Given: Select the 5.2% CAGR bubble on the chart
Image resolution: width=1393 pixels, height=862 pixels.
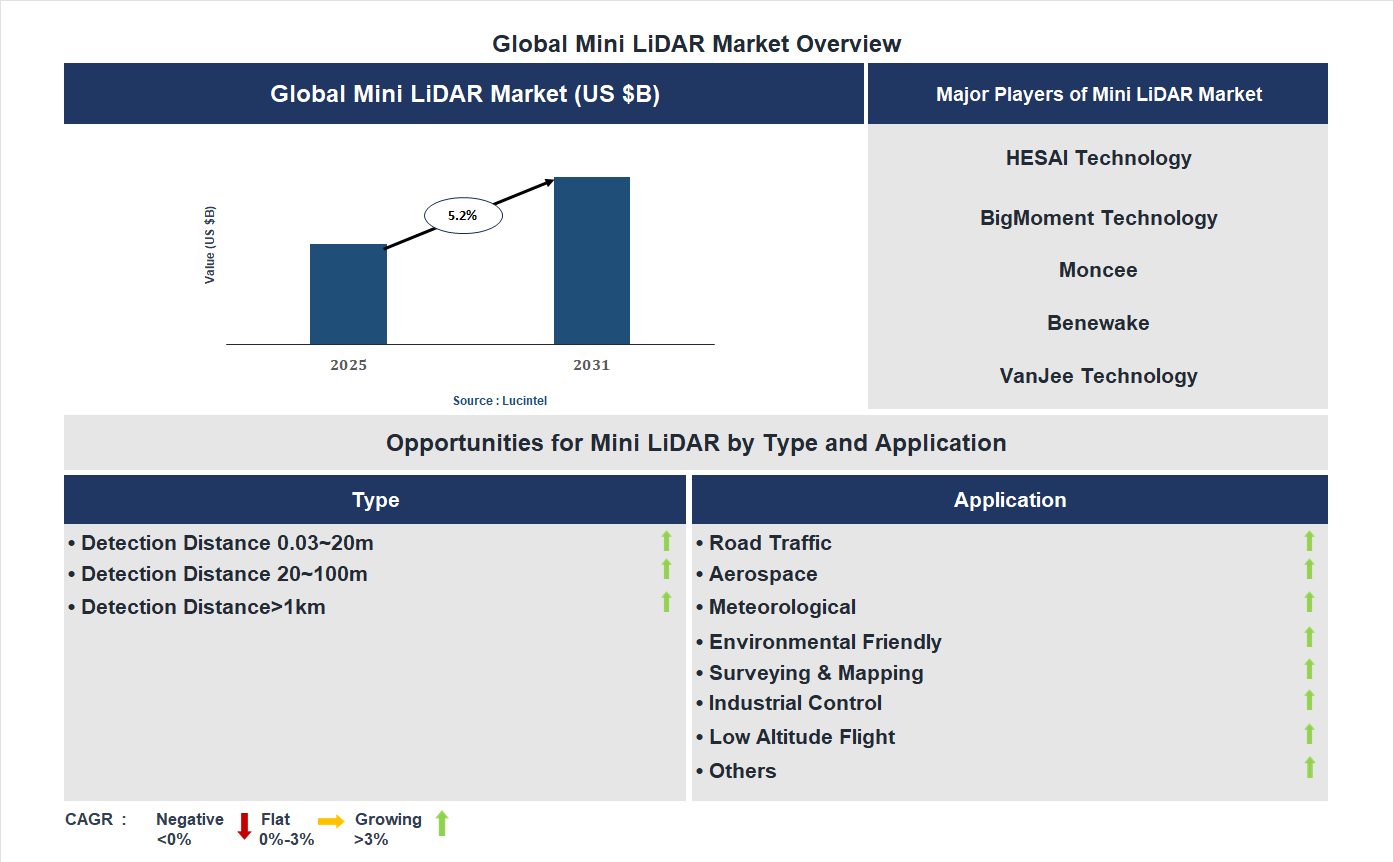Looking at the screenshot, I should click(x=462, y=214).
